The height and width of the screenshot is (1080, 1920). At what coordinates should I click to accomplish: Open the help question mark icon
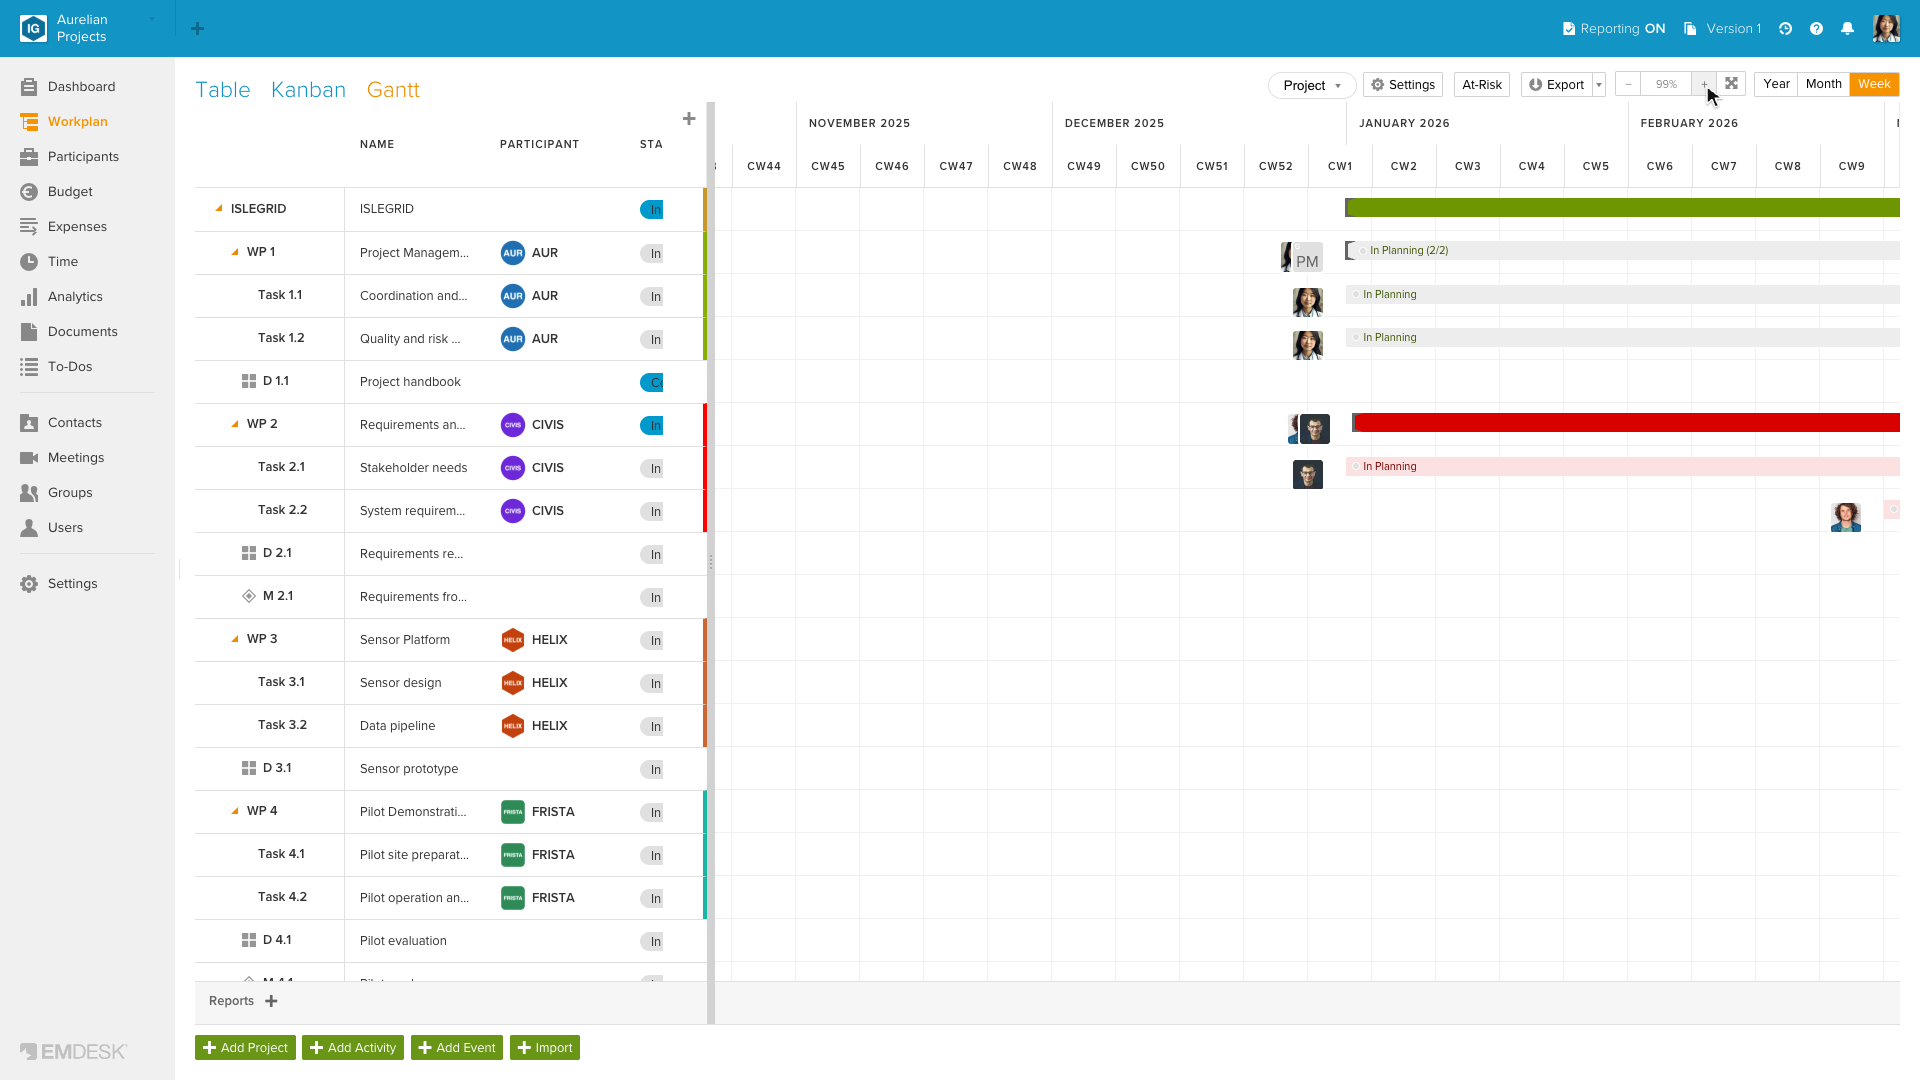(1816, 29)
